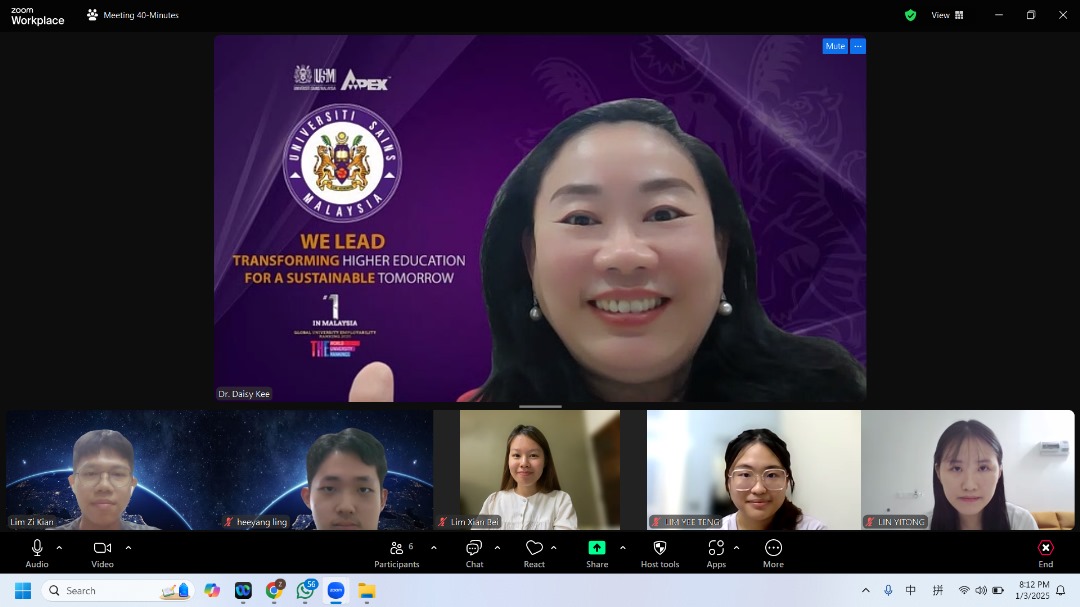Viewport: 1080px width, 607px height.
Task: Click the End meeting button
Action: point(1046,553)
